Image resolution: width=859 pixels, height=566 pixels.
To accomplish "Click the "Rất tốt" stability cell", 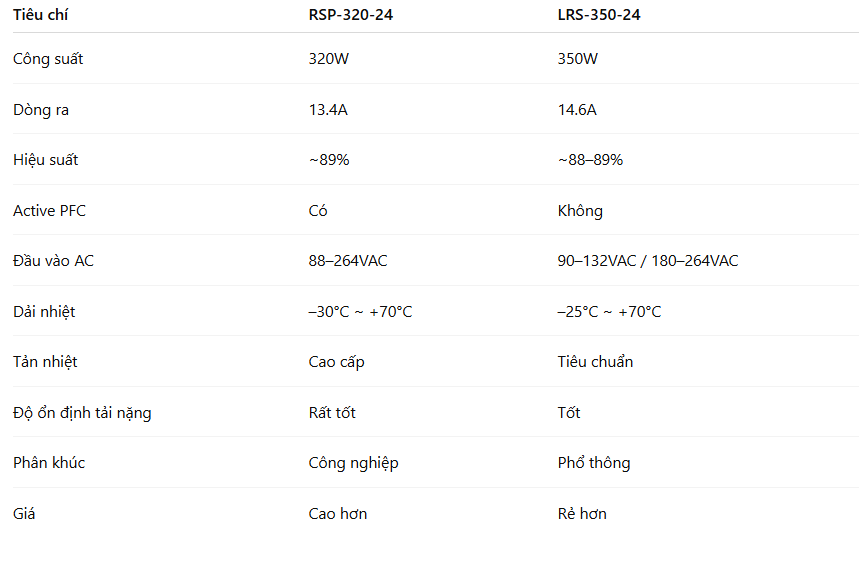I will pyautogui.click(x=332, y=413).
